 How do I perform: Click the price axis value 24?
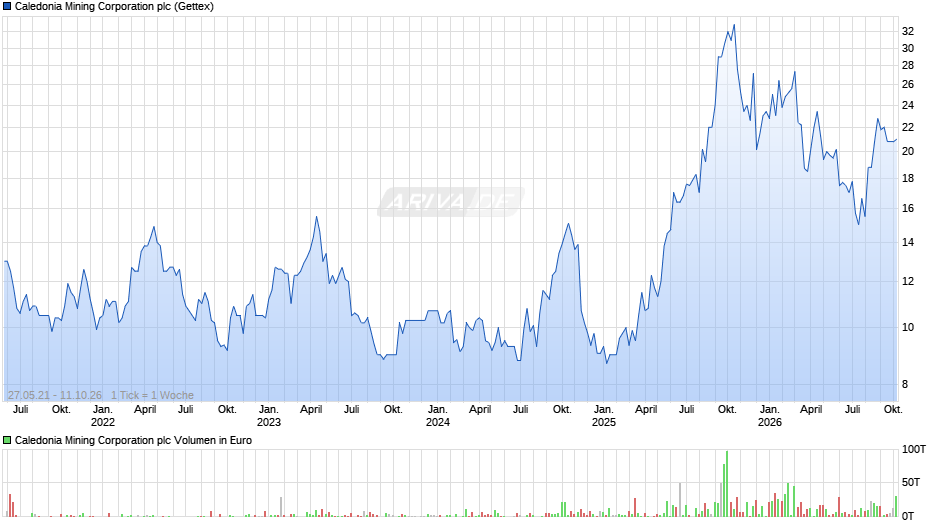click(908, 106)
